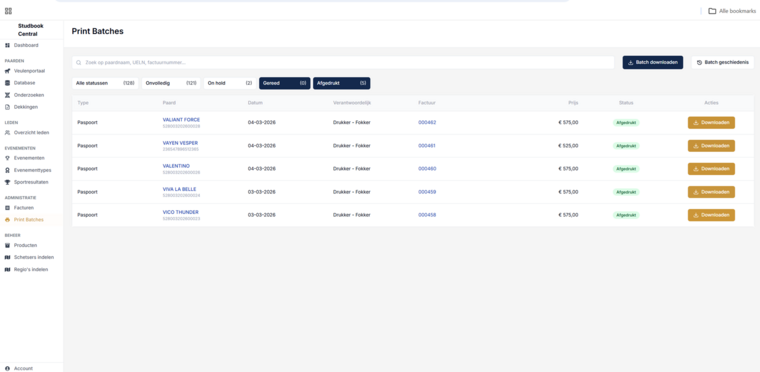Click price € 525,00
Viewport: 760px width, 372px height.
tap(568, 146)
